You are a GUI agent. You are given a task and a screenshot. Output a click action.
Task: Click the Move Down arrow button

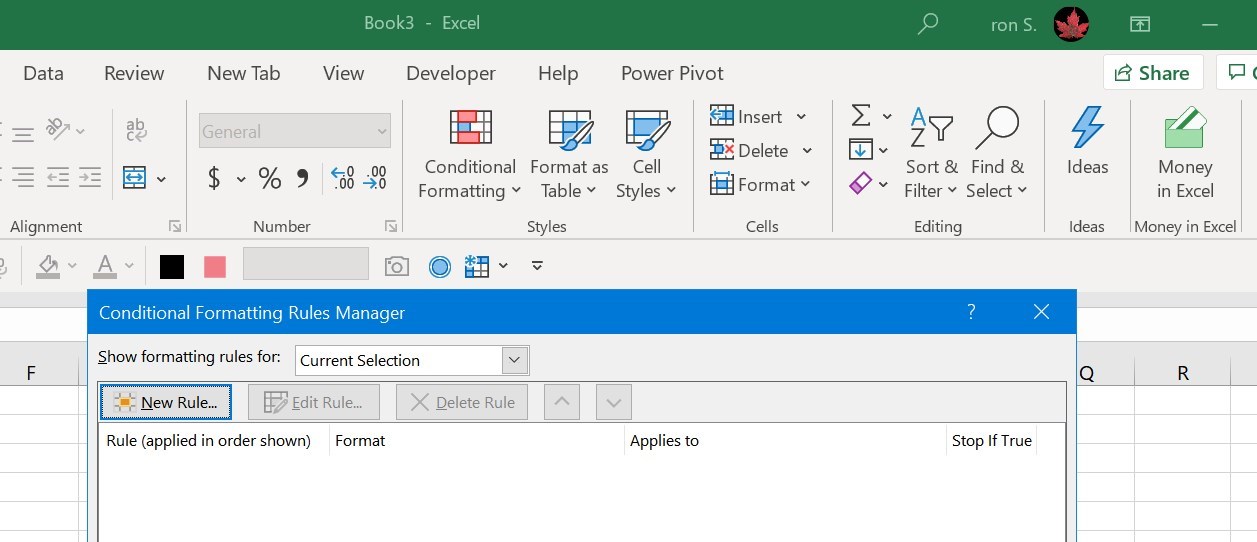click(614, 402)
